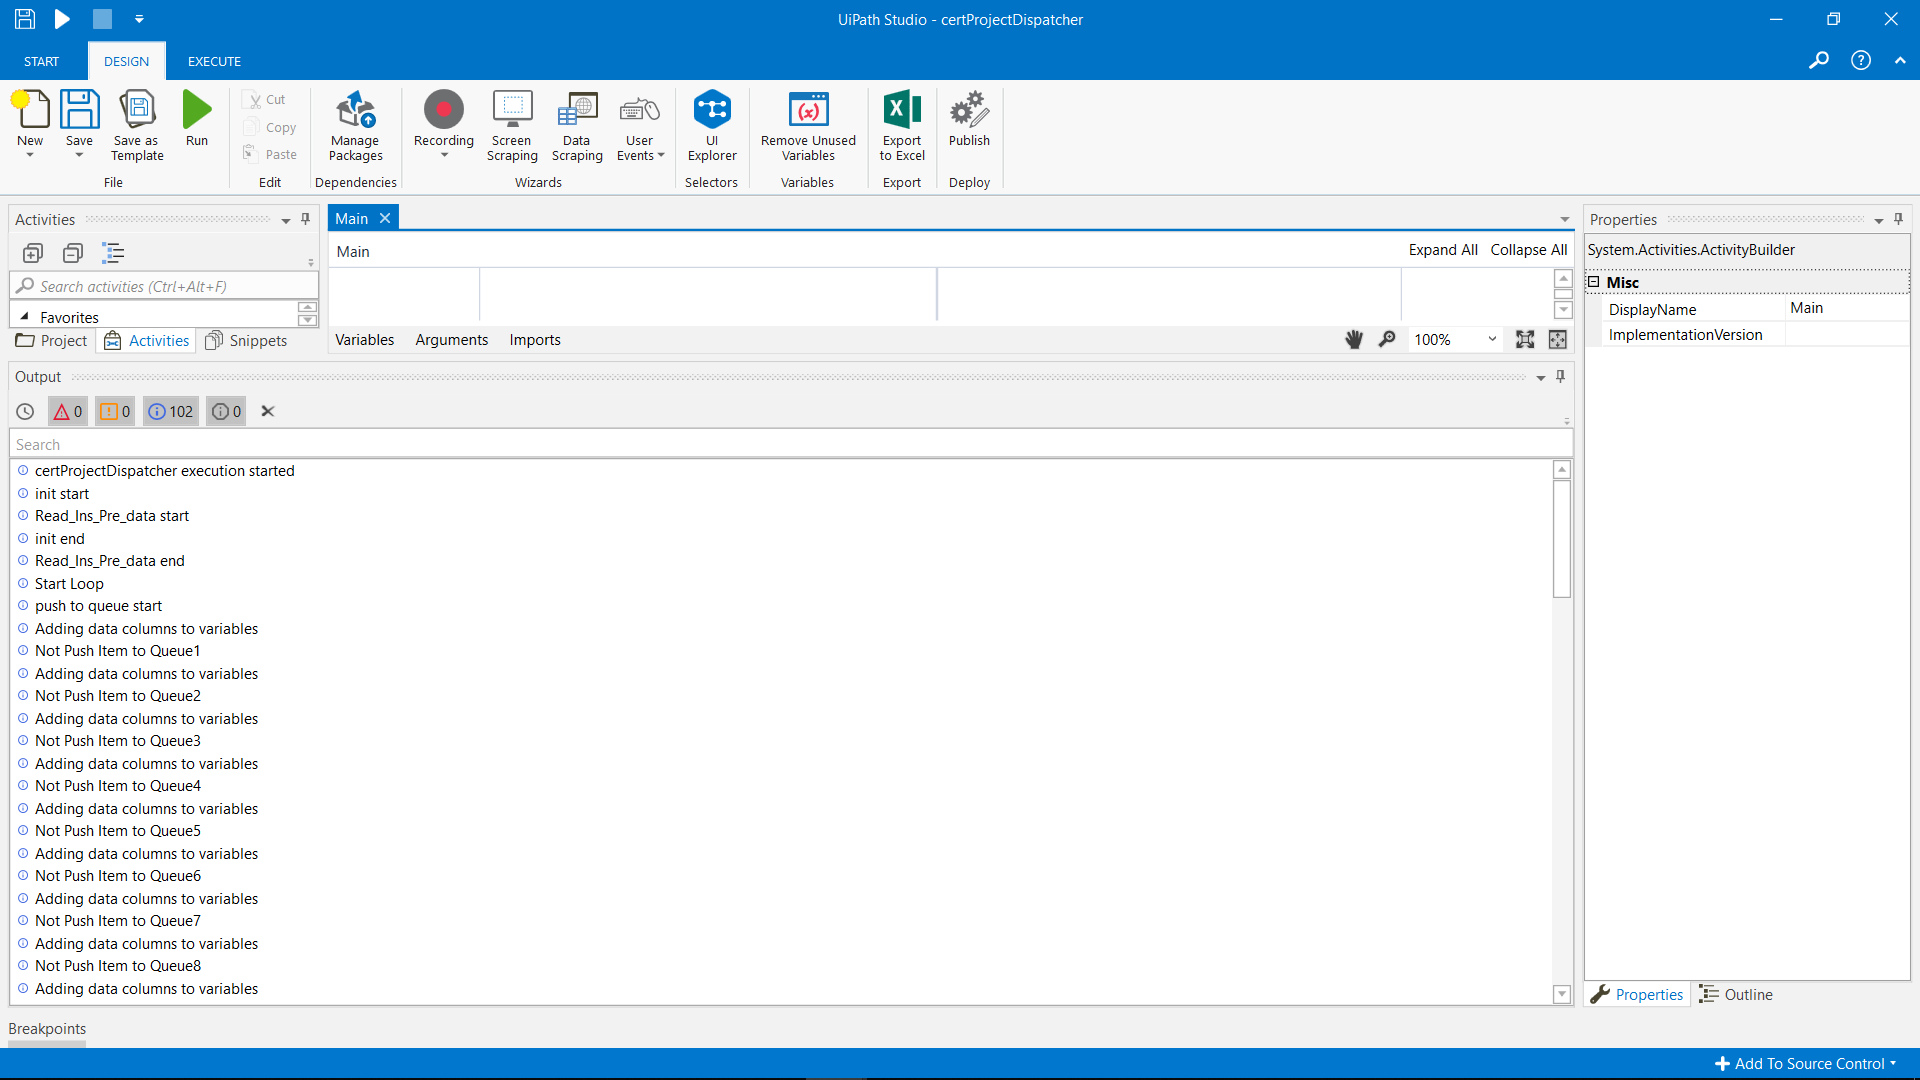Collapse the Misc property section

(x=1594, y=282)
